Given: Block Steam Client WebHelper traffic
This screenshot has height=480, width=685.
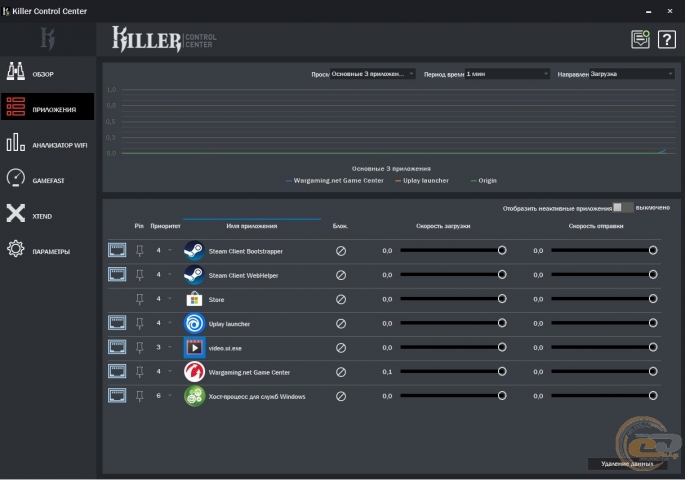Looking at the screenshot, I should click(x=341, y=275).
